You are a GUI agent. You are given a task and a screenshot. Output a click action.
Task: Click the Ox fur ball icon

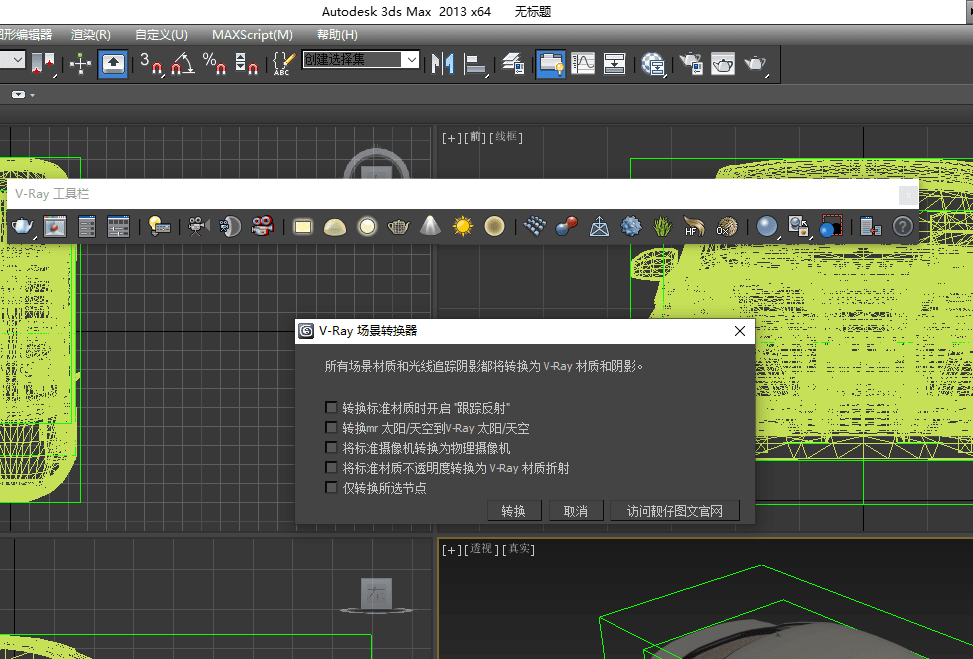[x=726, y=226]
